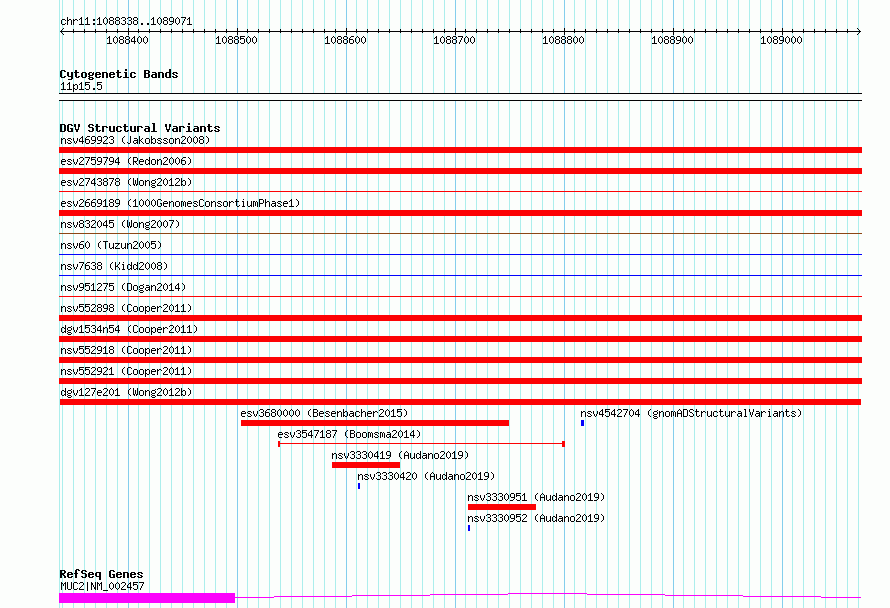Screen dimensions: 890x608
Task: Click the magenta MUC2 exon block
Action: [x=147, y=598]
